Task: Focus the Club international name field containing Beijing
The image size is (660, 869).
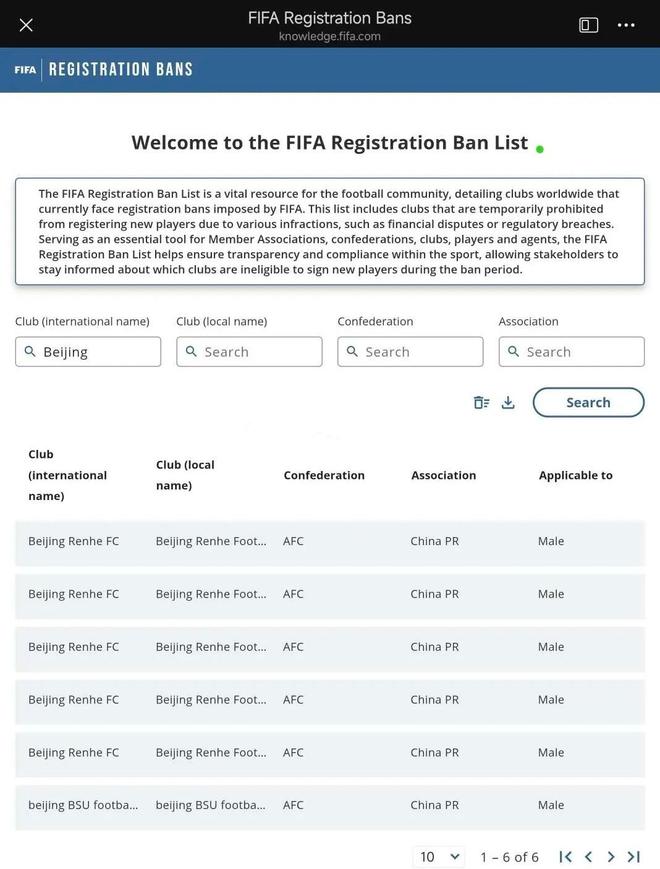Action: [x=88, y=351]
